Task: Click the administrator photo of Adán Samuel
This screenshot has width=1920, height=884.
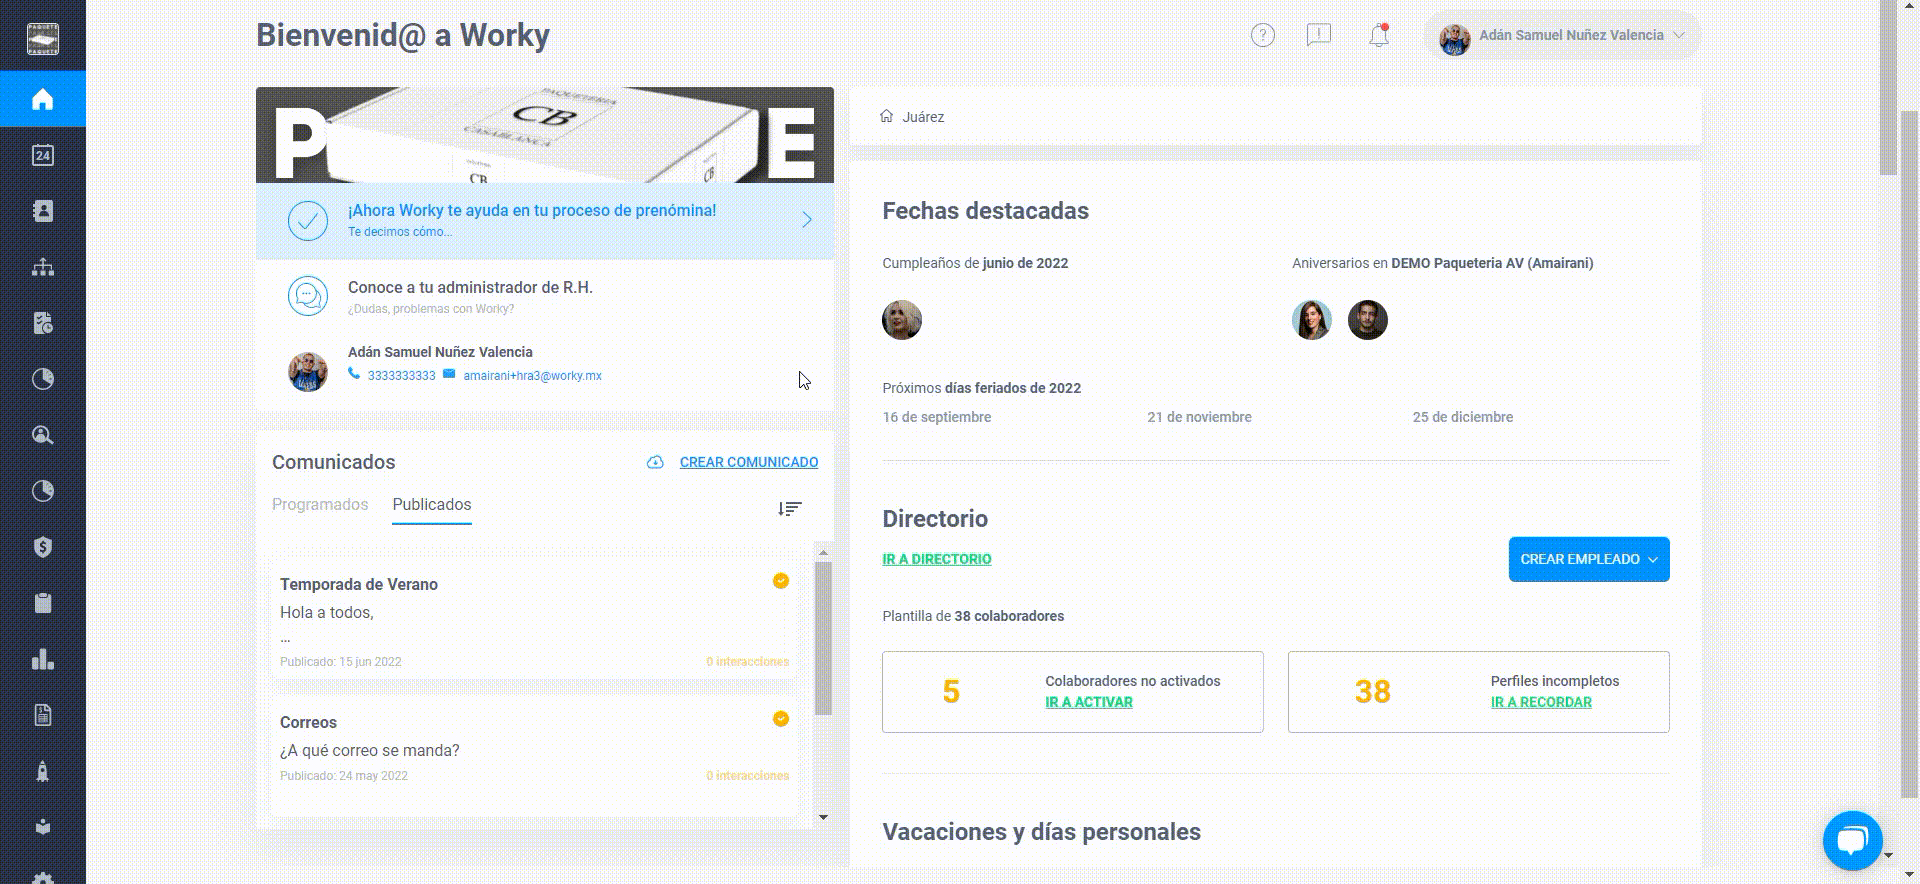Action: pyautogui.click(x=308, y=372)
